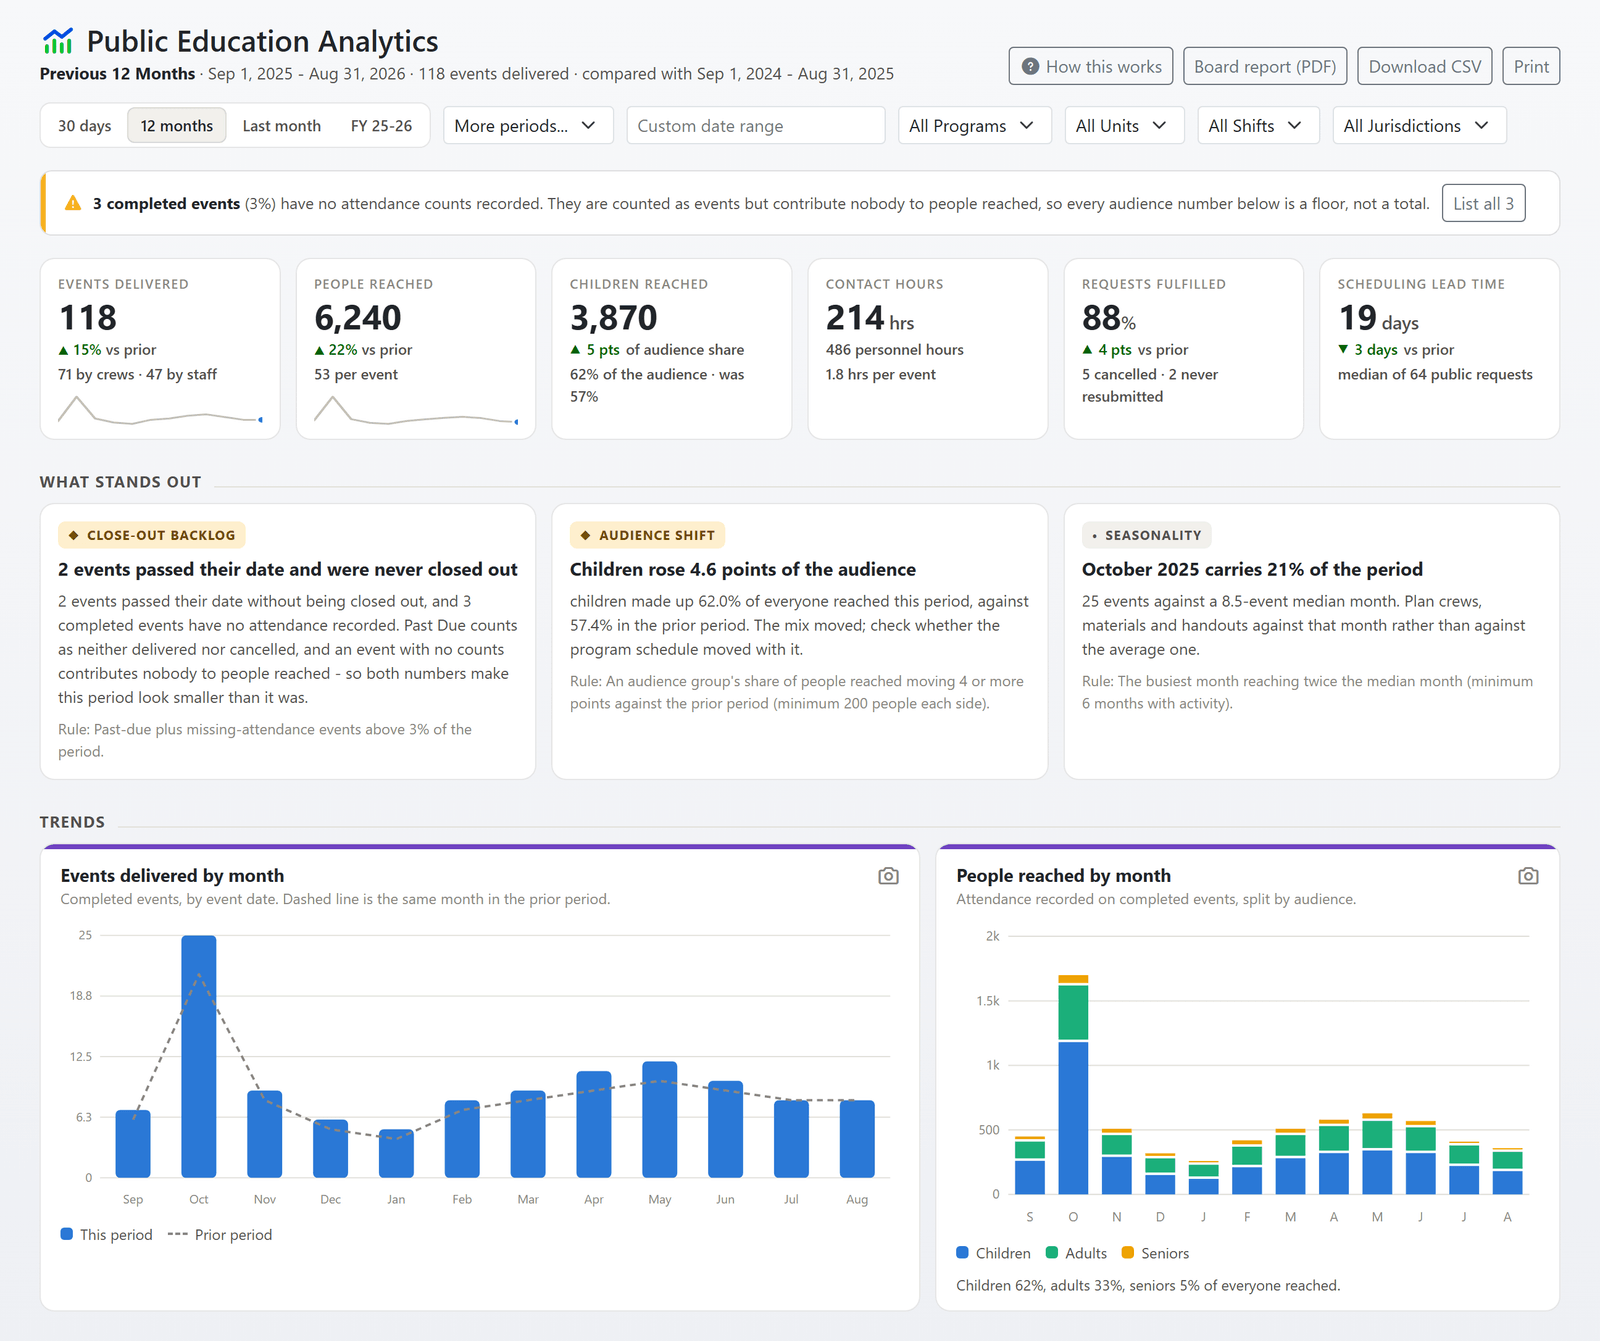Click 'Events delivered by month' chart title
Screen dimensions: 1600x1341
click(172, 876)
